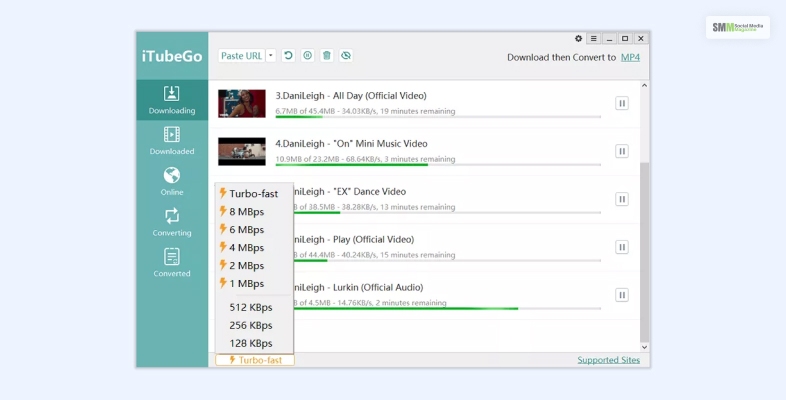The image size is (786, 400).
Task: Click the All Day download progress bar
Action: tap(438, 117)
